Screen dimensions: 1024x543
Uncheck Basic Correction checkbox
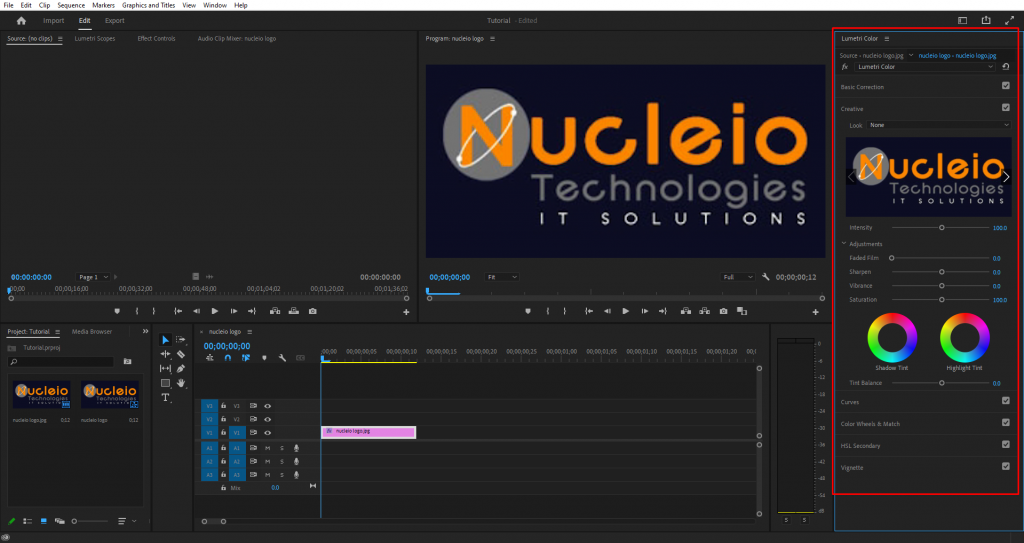point(1006,86)
